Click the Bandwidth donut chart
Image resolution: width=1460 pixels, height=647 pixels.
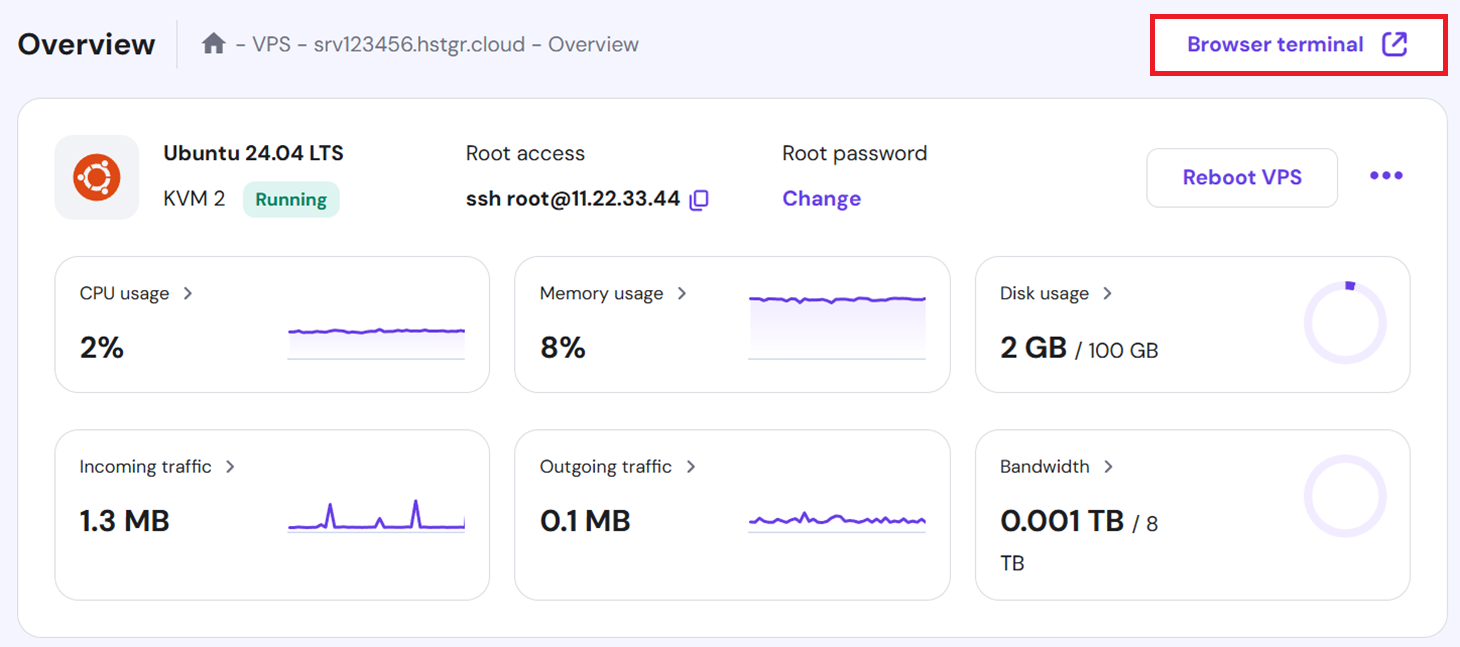[1345, 496]
